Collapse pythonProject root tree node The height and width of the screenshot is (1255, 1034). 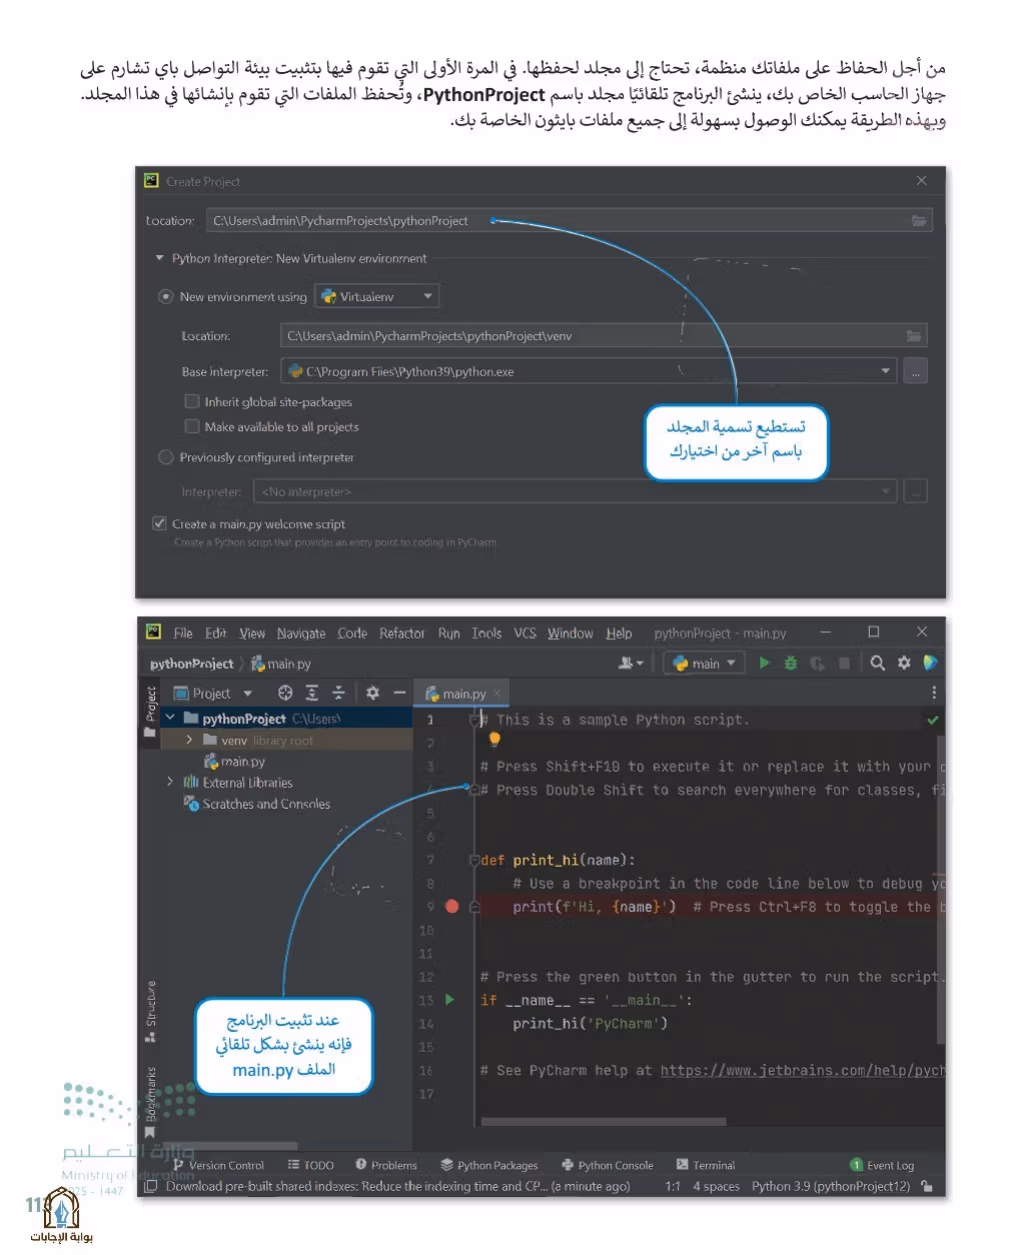click(170, 718)
